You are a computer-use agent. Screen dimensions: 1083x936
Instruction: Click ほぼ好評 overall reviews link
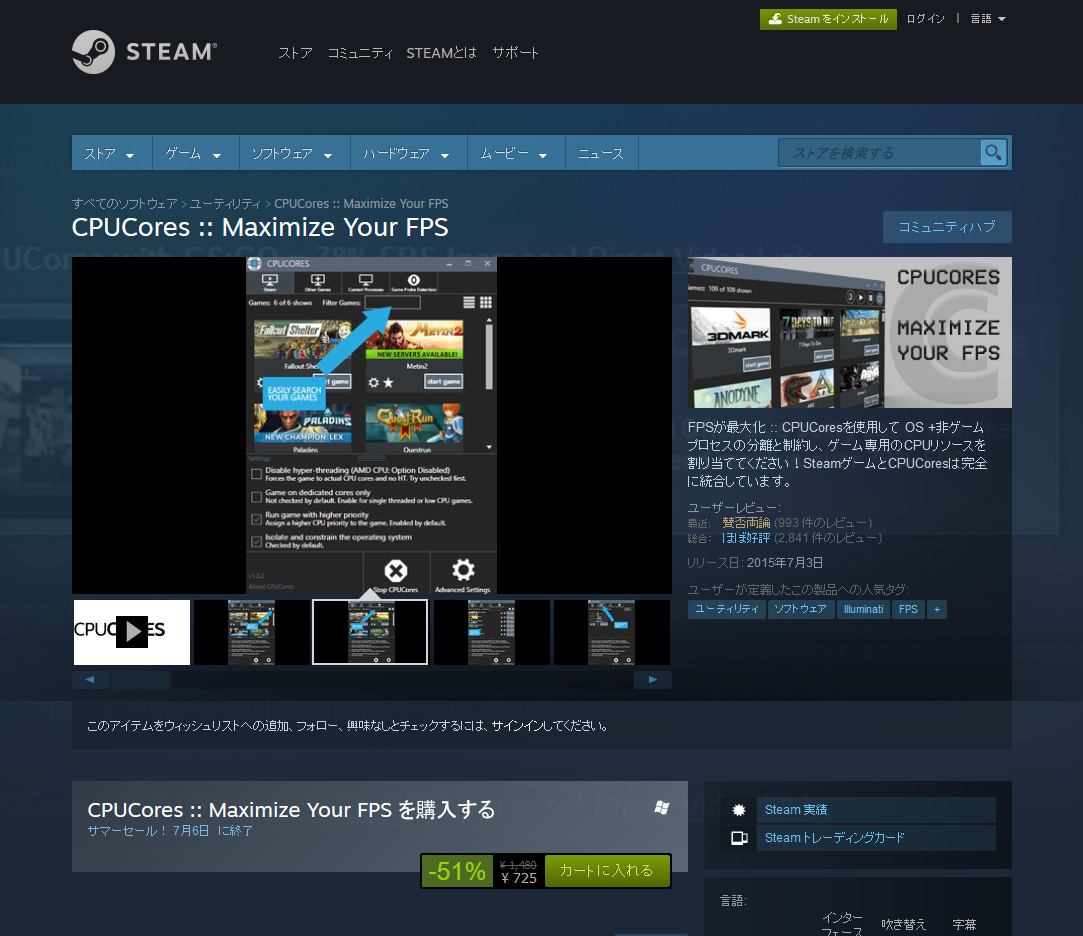click(746, 538)
